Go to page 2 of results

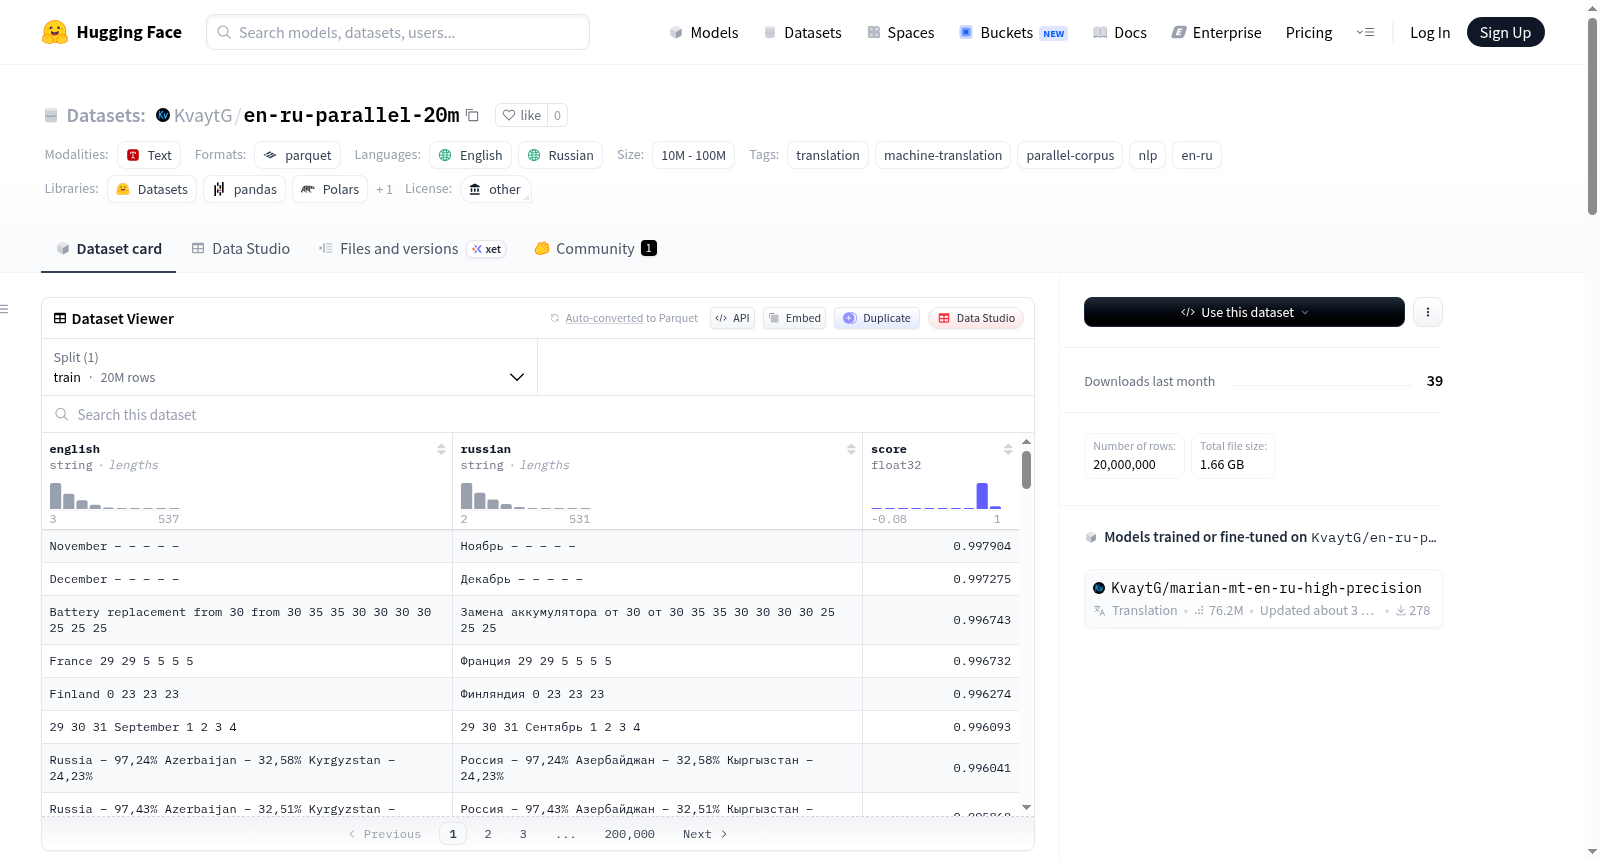[x=488, y=834]
